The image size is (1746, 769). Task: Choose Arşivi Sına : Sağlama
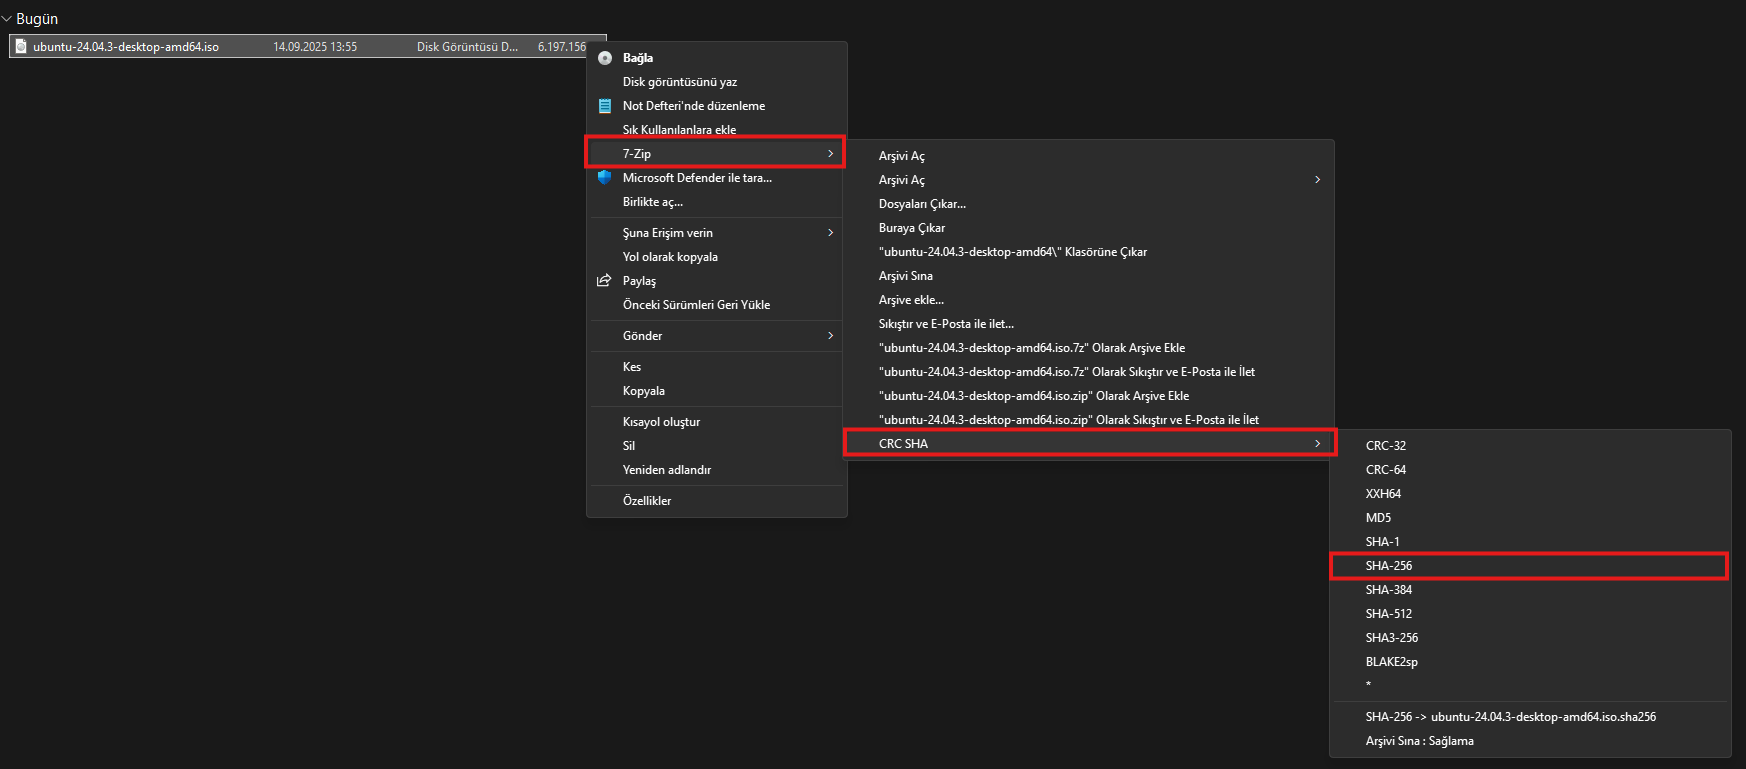[x=1530, y=741]
